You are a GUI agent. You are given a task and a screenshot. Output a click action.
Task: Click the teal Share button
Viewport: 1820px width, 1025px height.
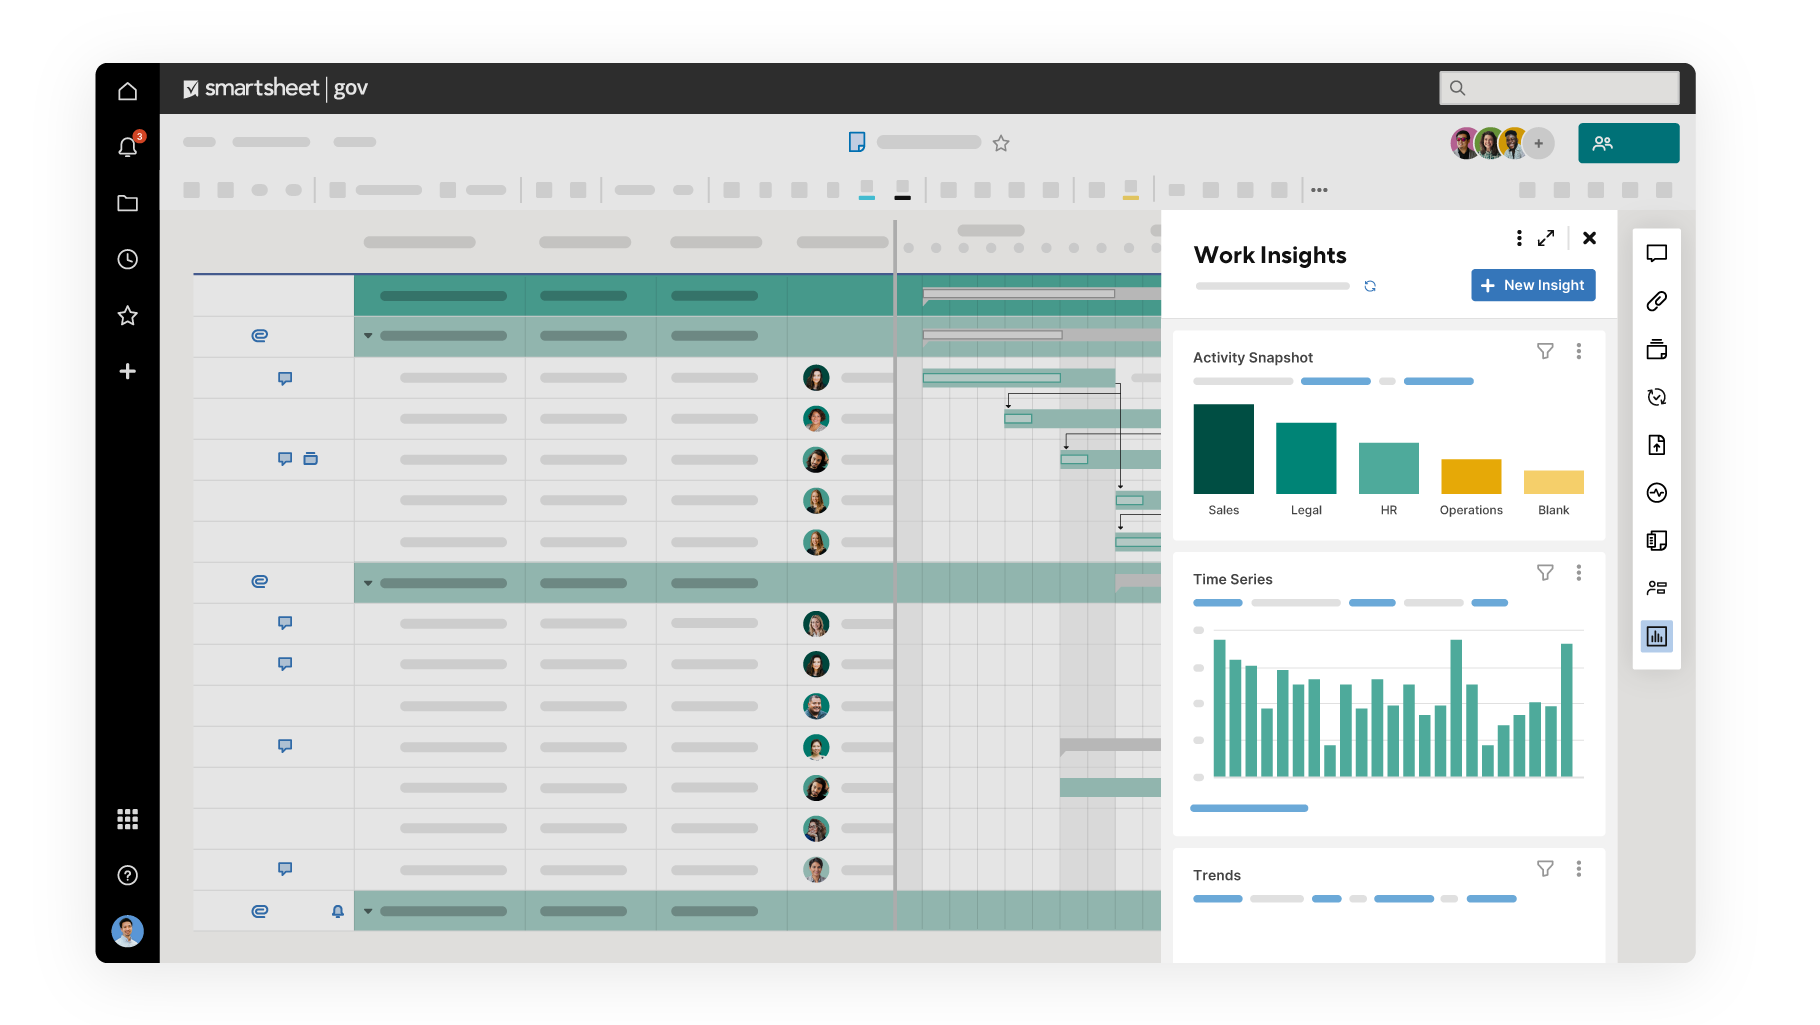coord(1628,143)
